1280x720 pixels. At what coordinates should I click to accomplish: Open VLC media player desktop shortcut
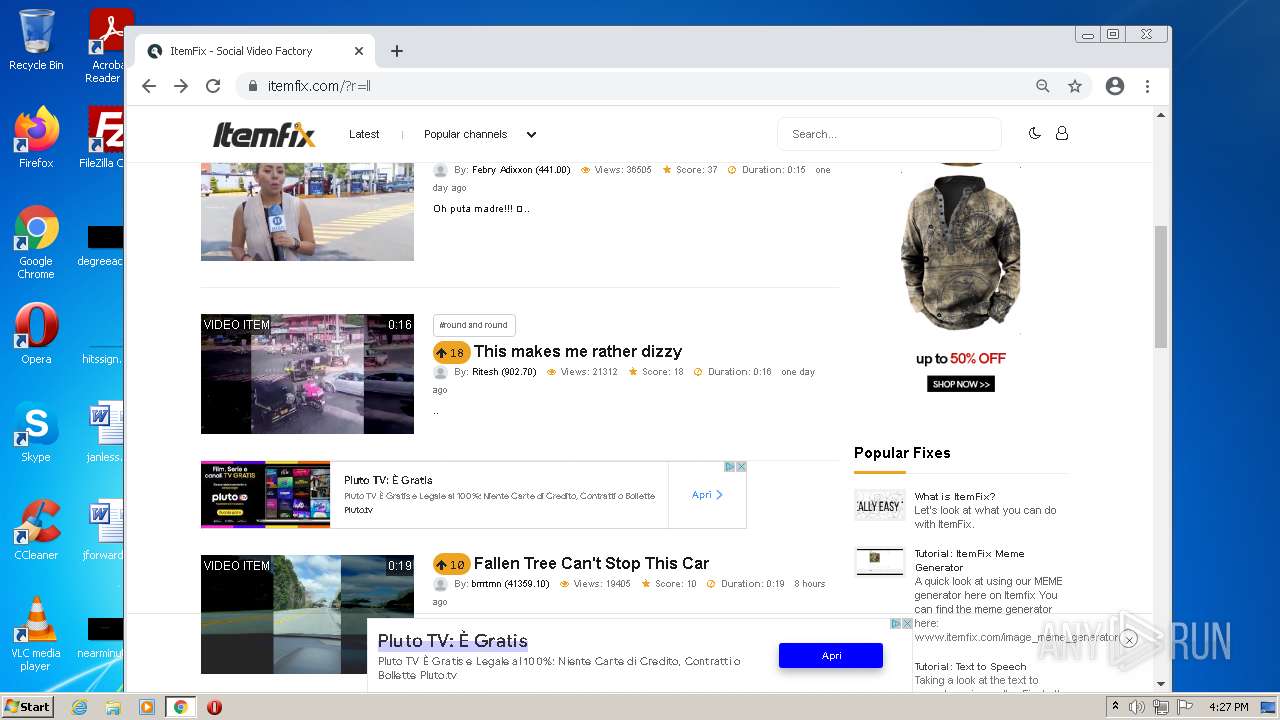[36, 634]
